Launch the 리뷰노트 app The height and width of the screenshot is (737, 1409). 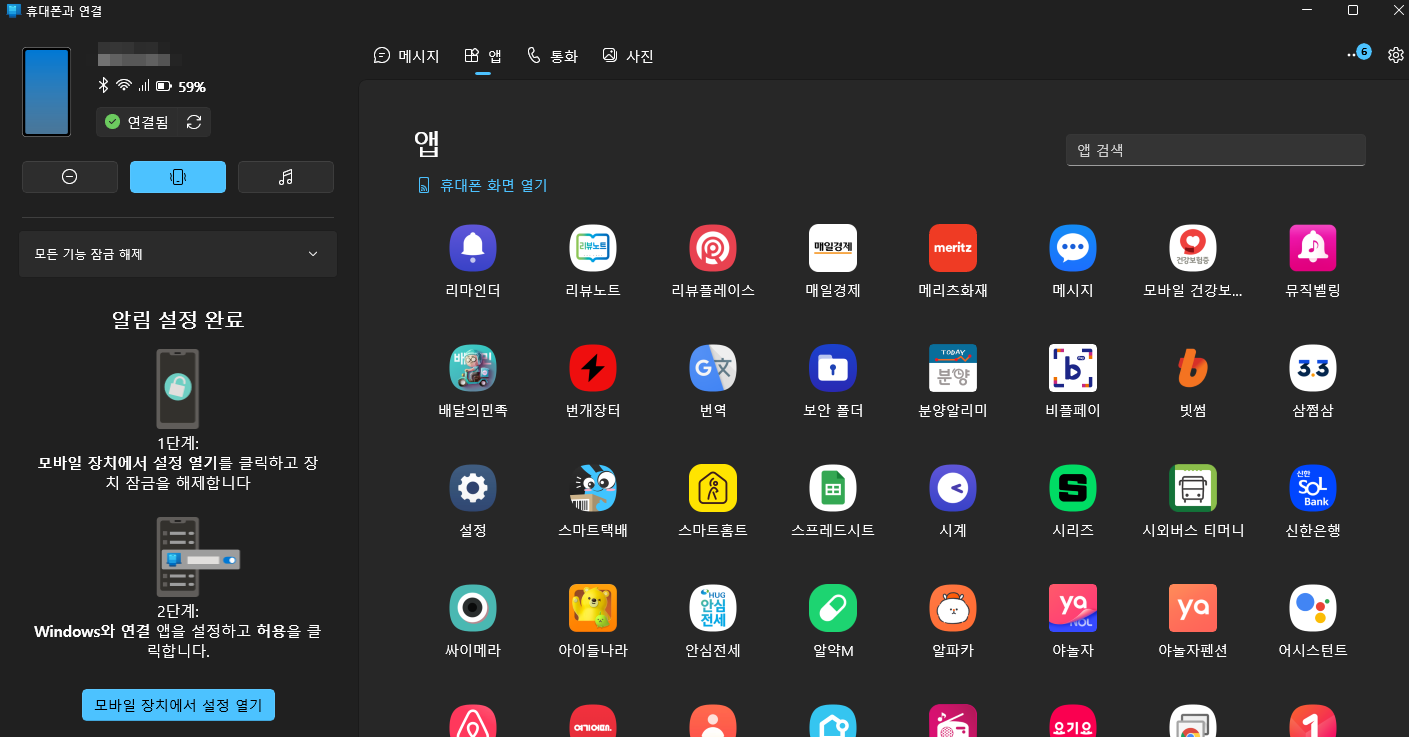click(x=593, y=248)
